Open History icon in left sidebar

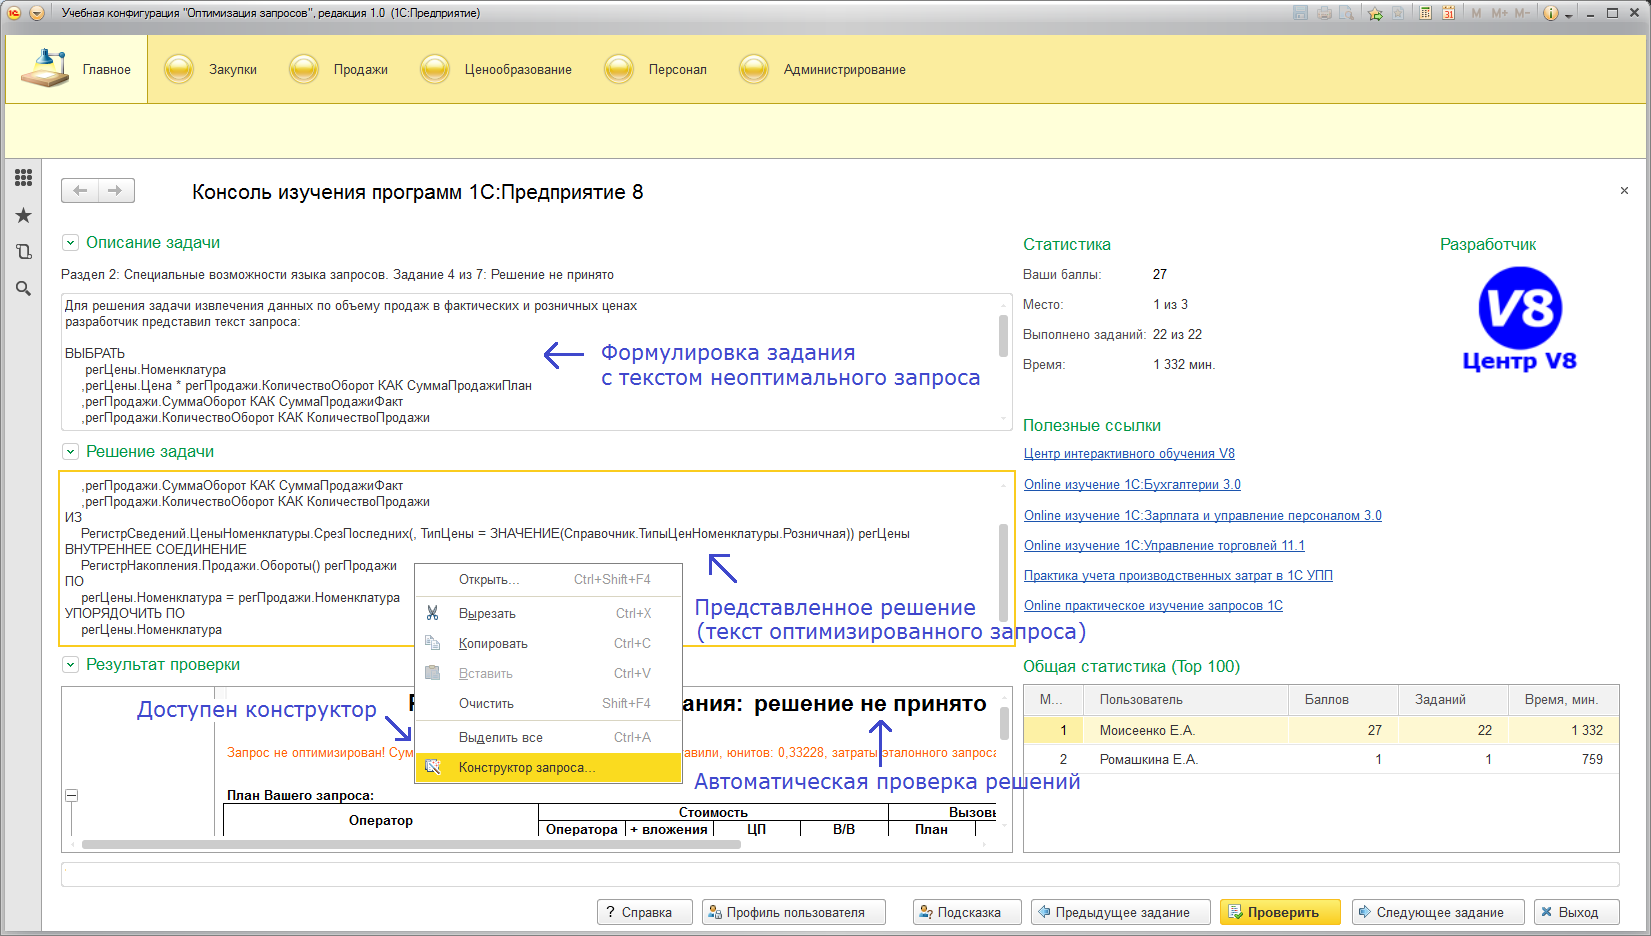23,252
